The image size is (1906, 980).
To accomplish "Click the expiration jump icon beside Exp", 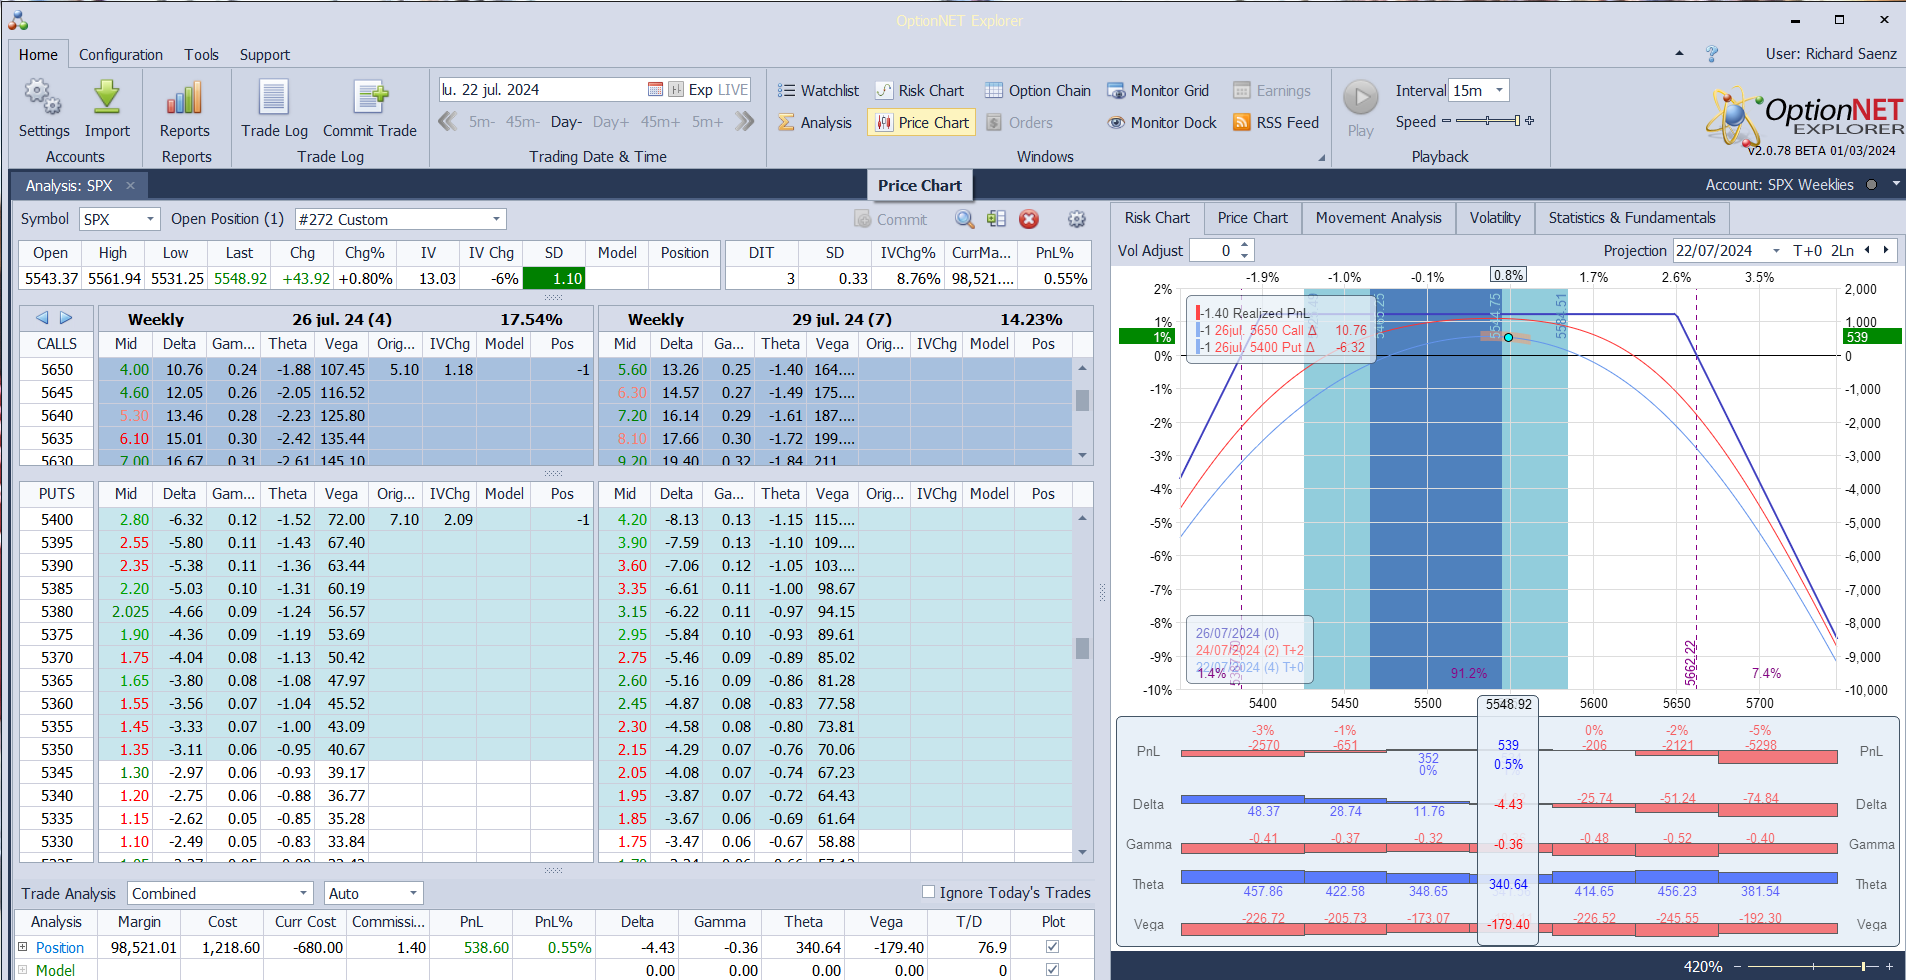I will tap(676, 90).
